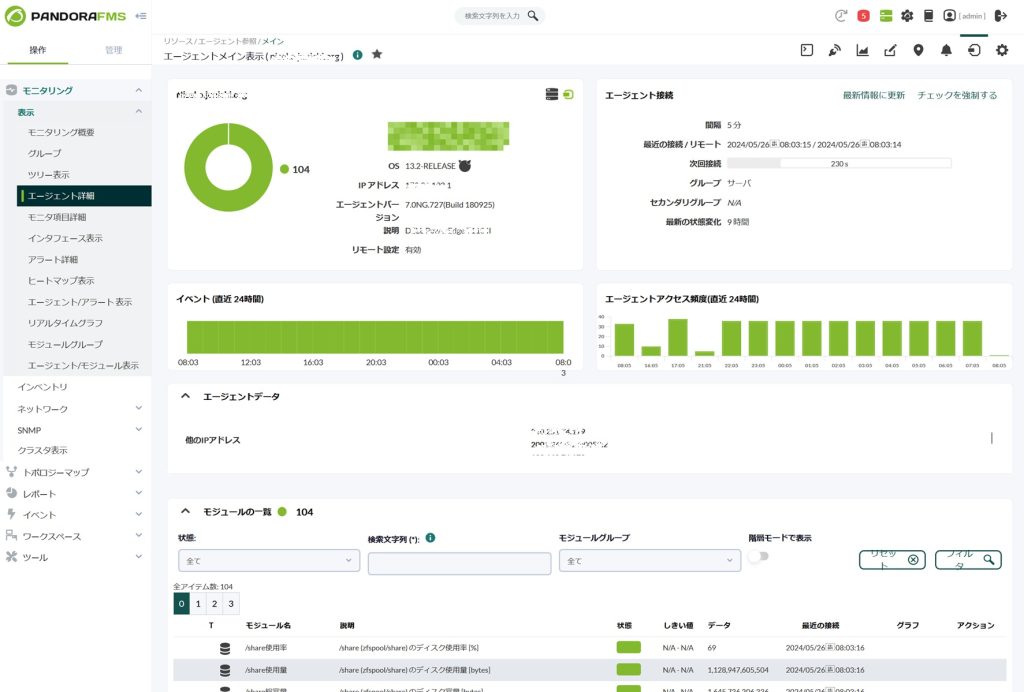The image size is (1024, 692).
Task: Expand the レポート menu
Action: coord(138,493)
